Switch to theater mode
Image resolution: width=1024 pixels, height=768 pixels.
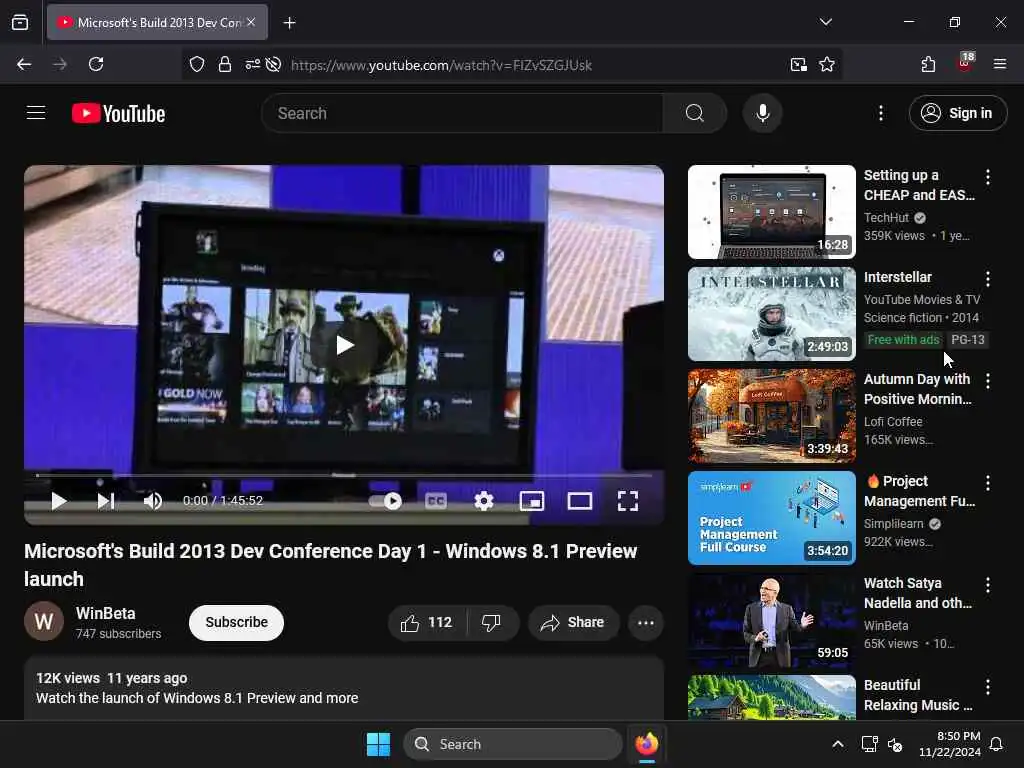tap(579, 501)
